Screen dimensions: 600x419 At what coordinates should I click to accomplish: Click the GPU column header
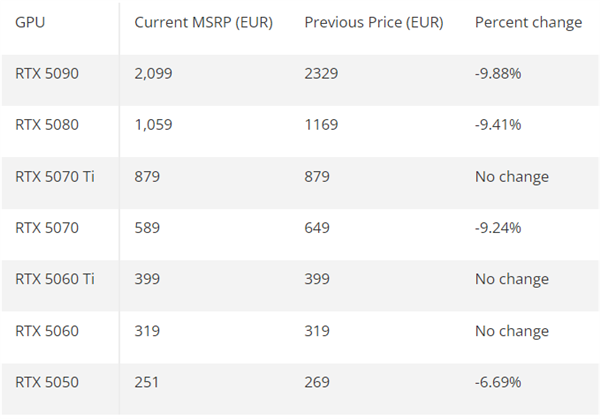pyautogui.click(x=29, y=22)
